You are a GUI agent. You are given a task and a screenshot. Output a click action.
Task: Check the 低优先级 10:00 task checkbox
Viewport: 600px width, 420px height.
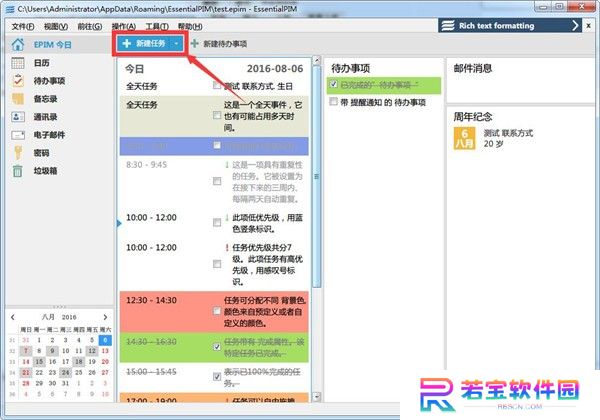tap(217, 223)
